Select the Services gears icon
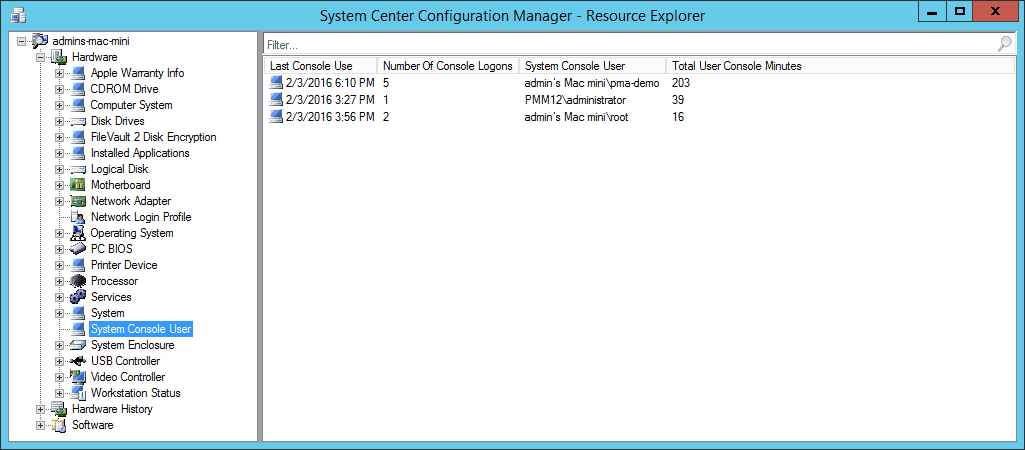 tap(78, 297)
